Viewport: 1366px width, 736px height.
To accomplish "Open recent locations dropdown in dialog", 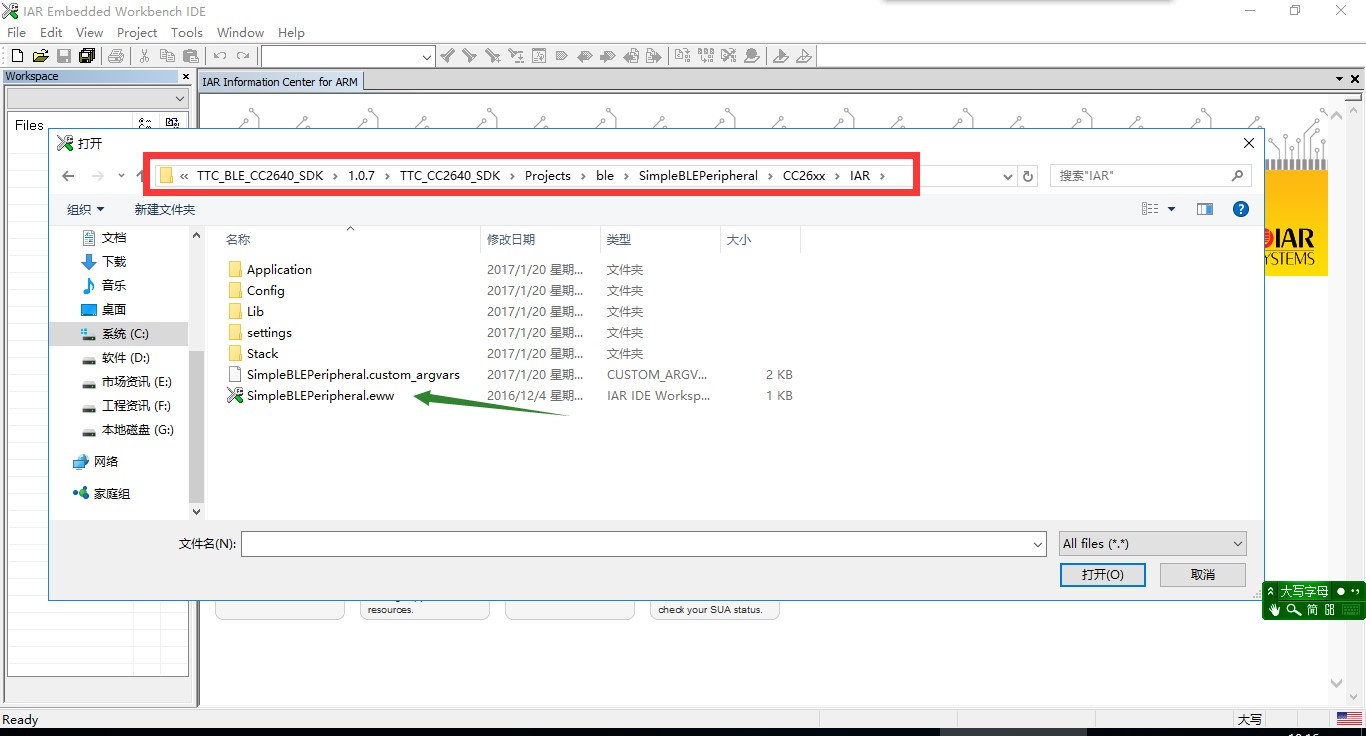I will [x=121, y=176].
